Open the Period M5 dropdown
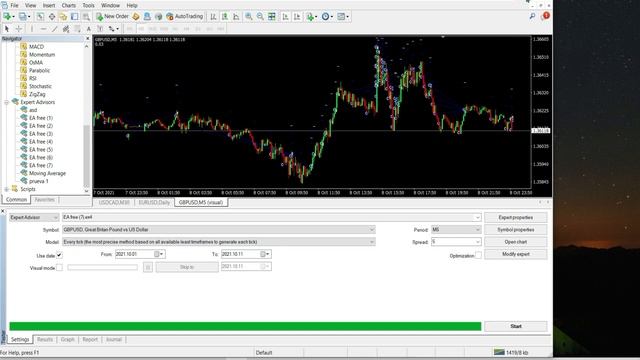The height and width of the screenshot is (360, 640). tap(456, 230)
